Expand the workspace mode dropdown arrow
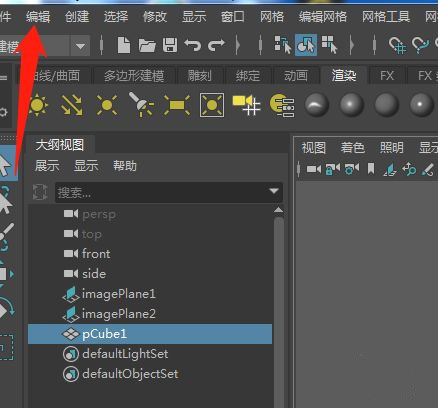The width and height of the screenshot is (438, 408). (x=80, y=46)
